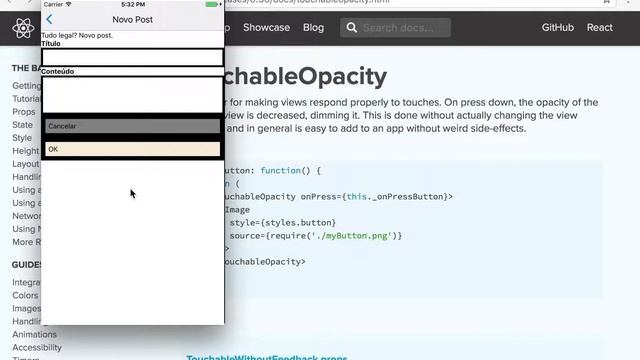Click the Conteúdo label
640x360 pixels.
point(58,71)
